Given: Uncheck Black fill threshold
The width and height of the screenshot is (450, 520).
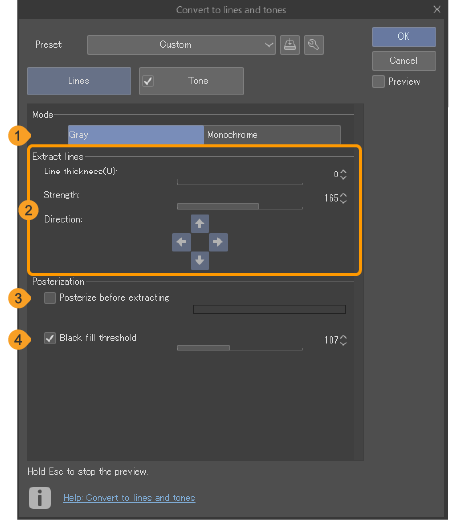Looking at the screenshot, I should (x=50, y=338).
